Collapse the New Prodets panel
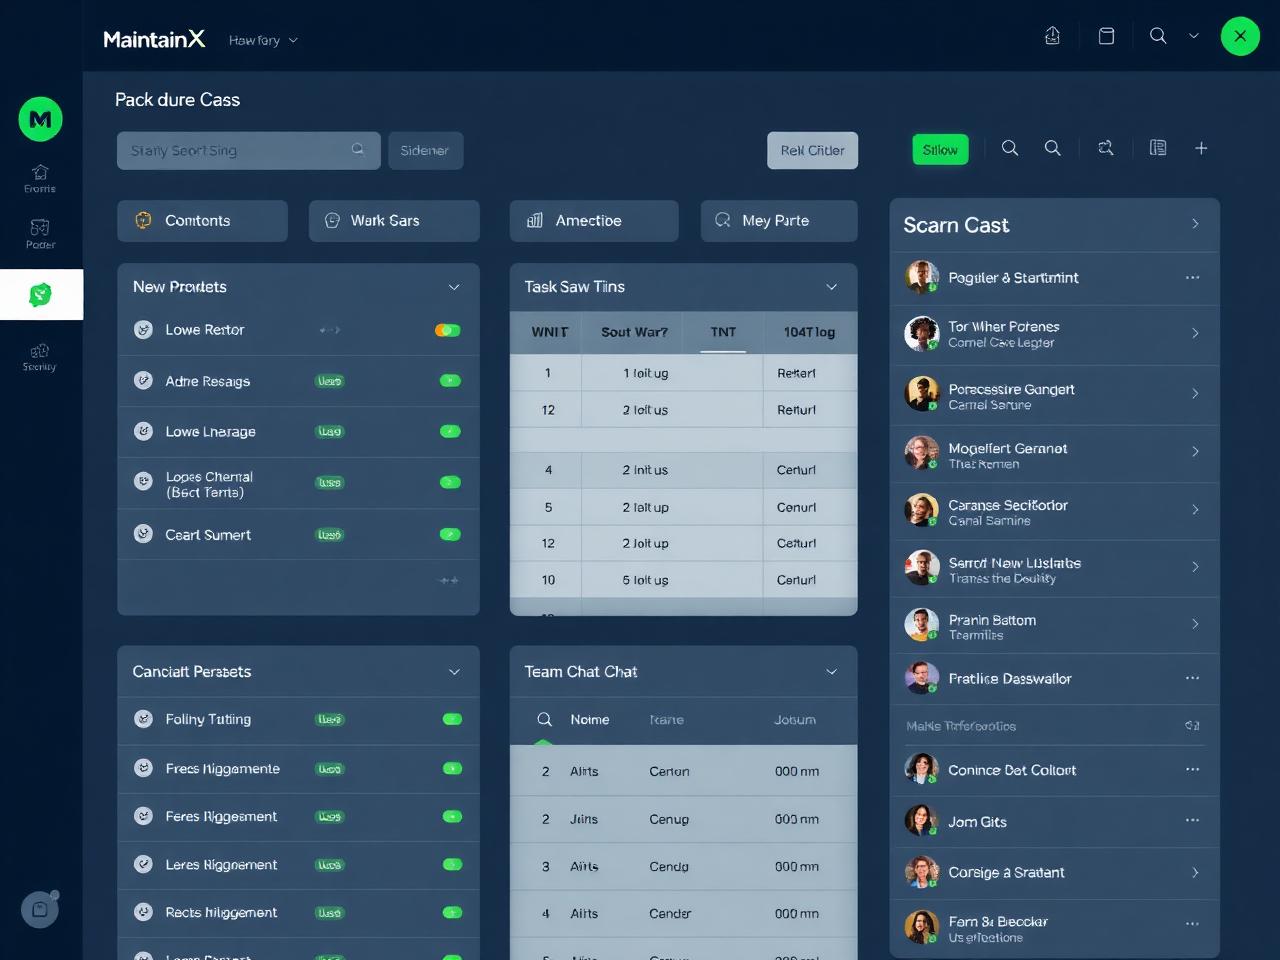Viewport: 1280px width, 960px height. 454,287
